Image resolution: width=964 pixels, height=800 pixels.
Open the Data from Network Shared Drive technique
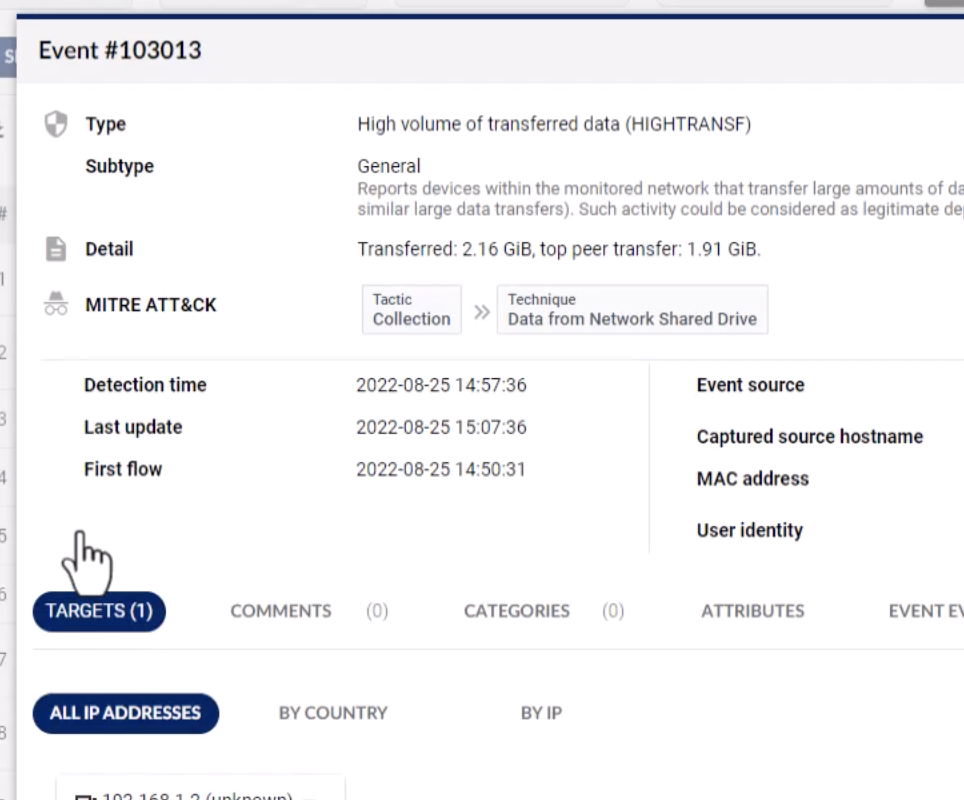632,310
